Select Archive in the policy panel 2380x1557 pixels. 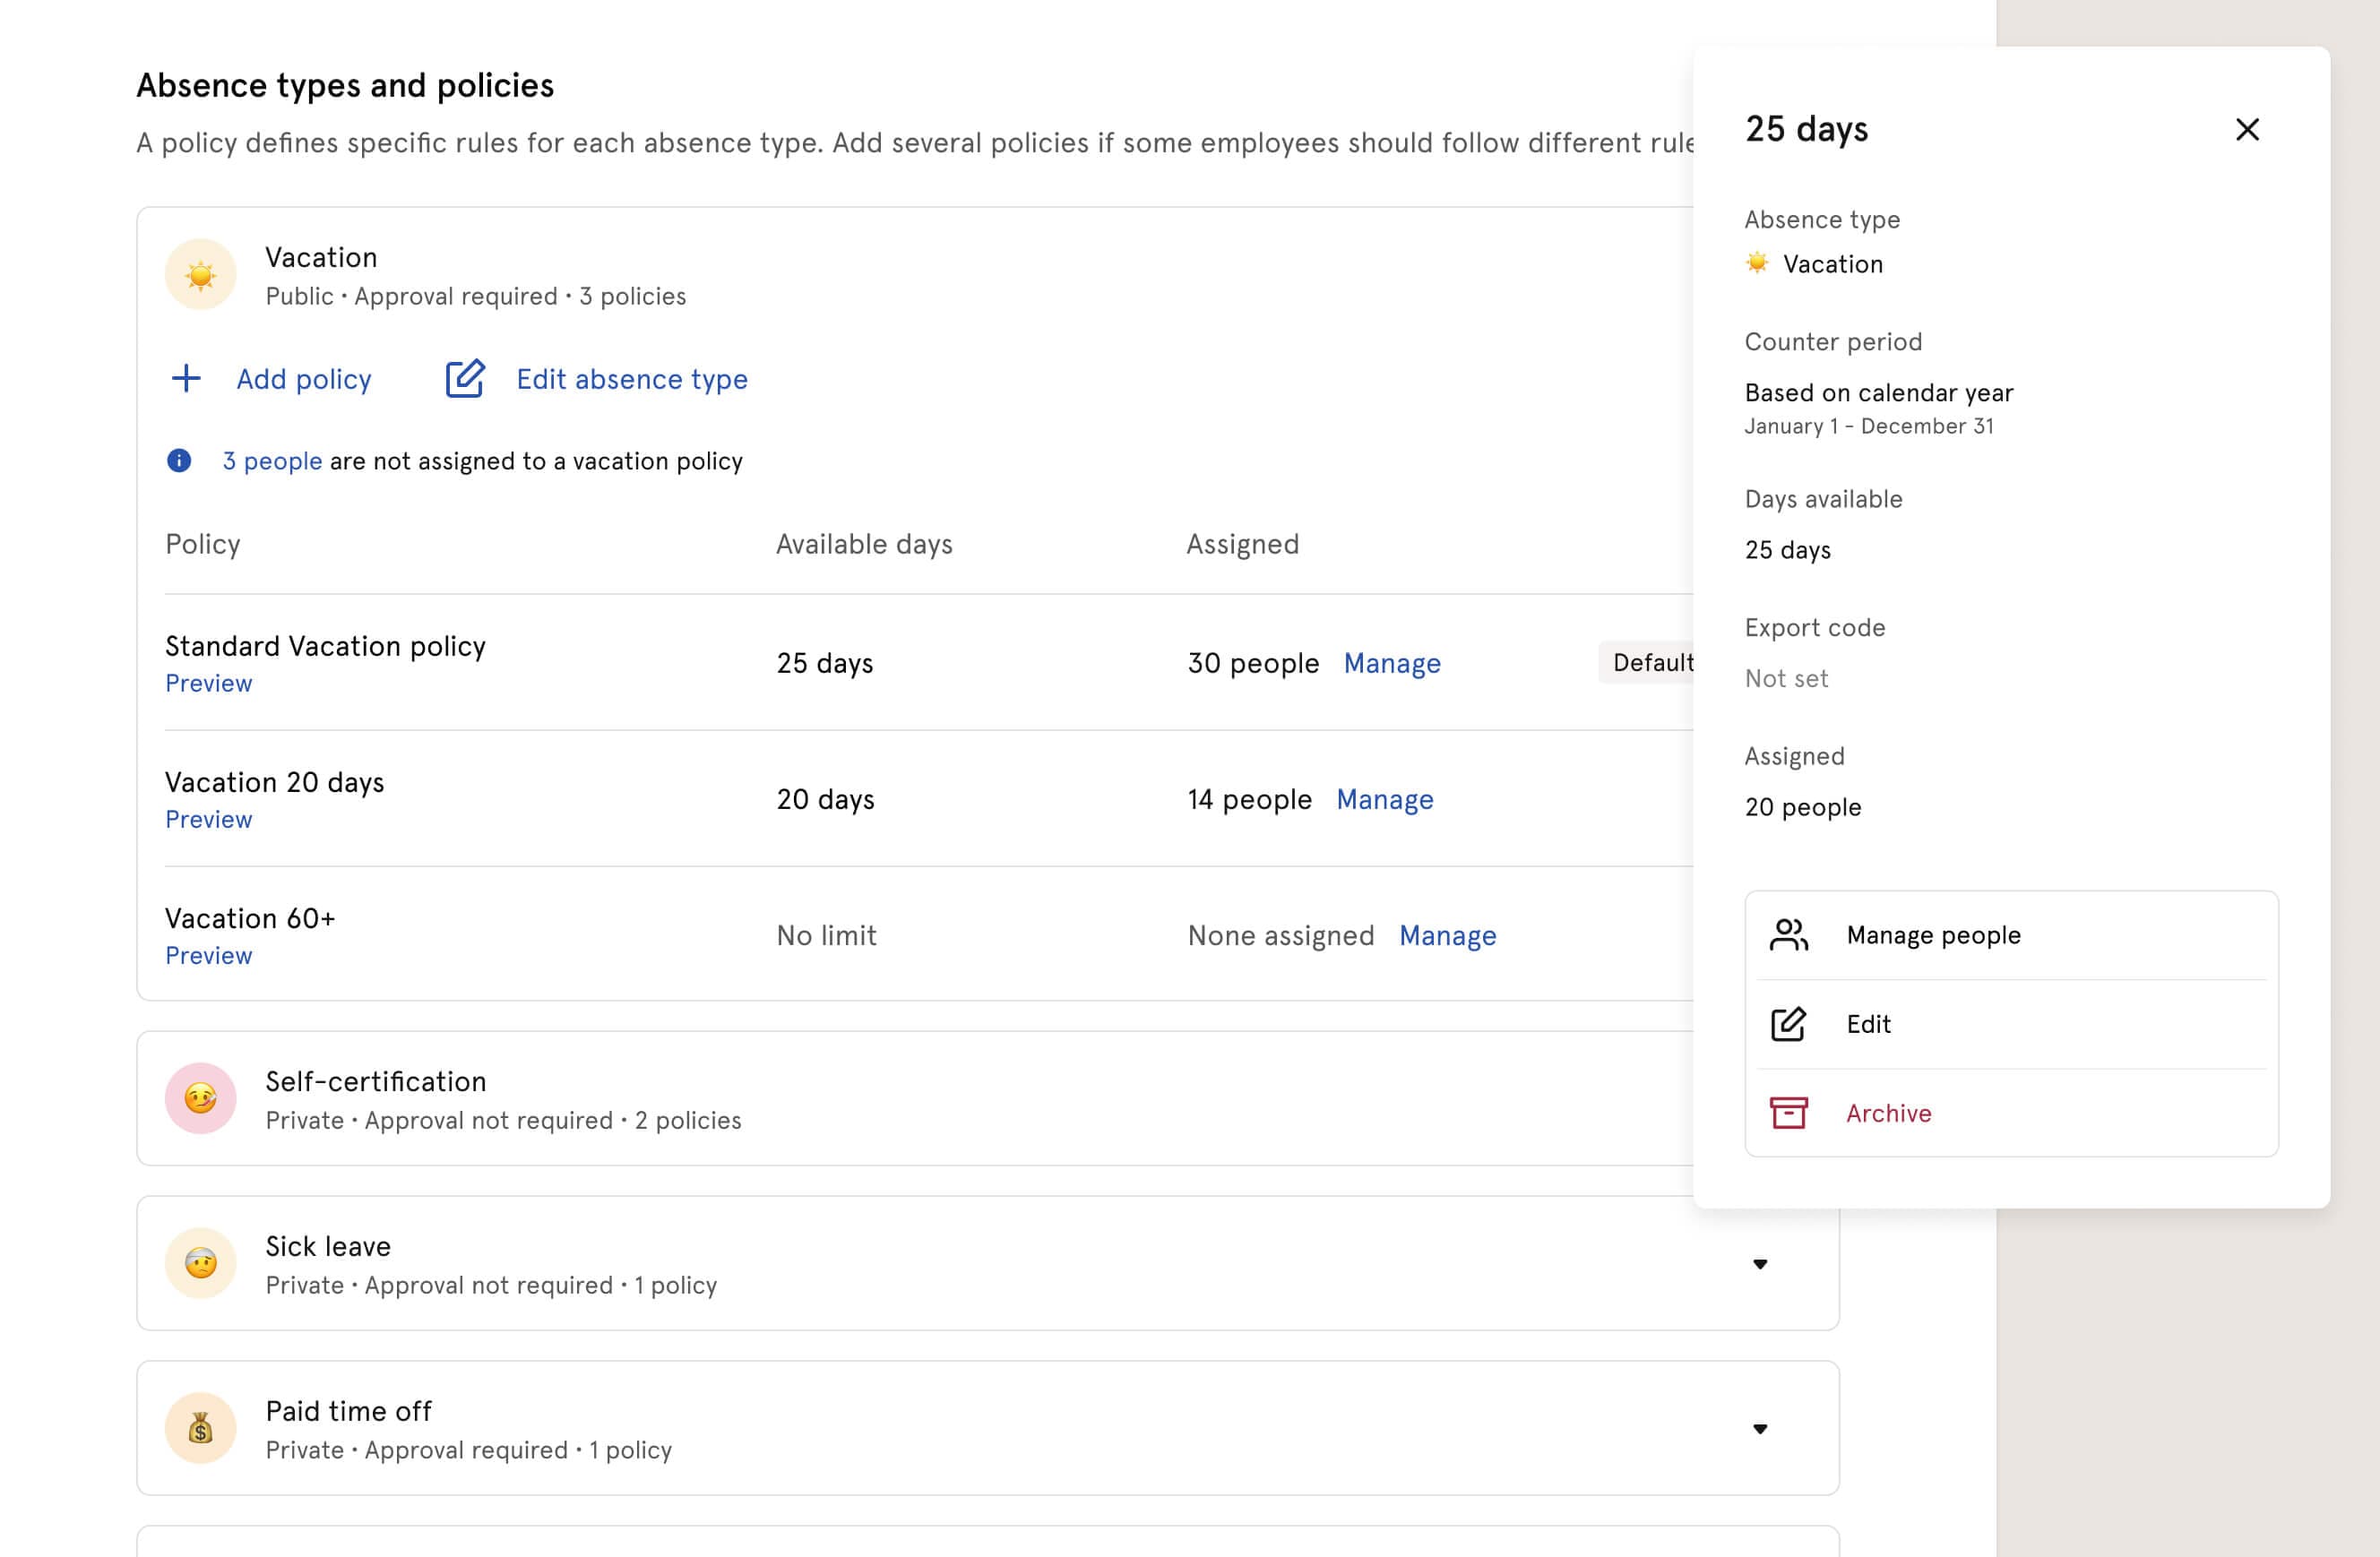coord(1887,1113)
